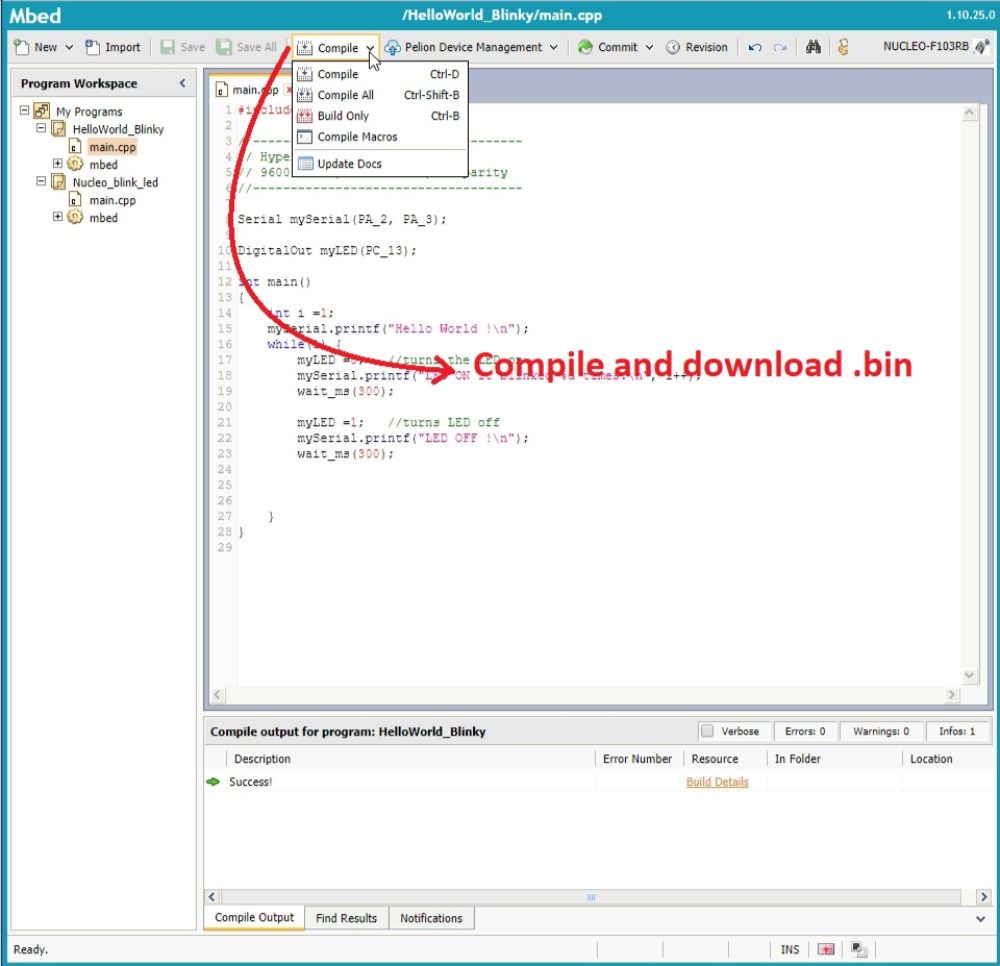
Task: Select the NUCLEO-F103RB target platform
Action: (x=925, y=47)
